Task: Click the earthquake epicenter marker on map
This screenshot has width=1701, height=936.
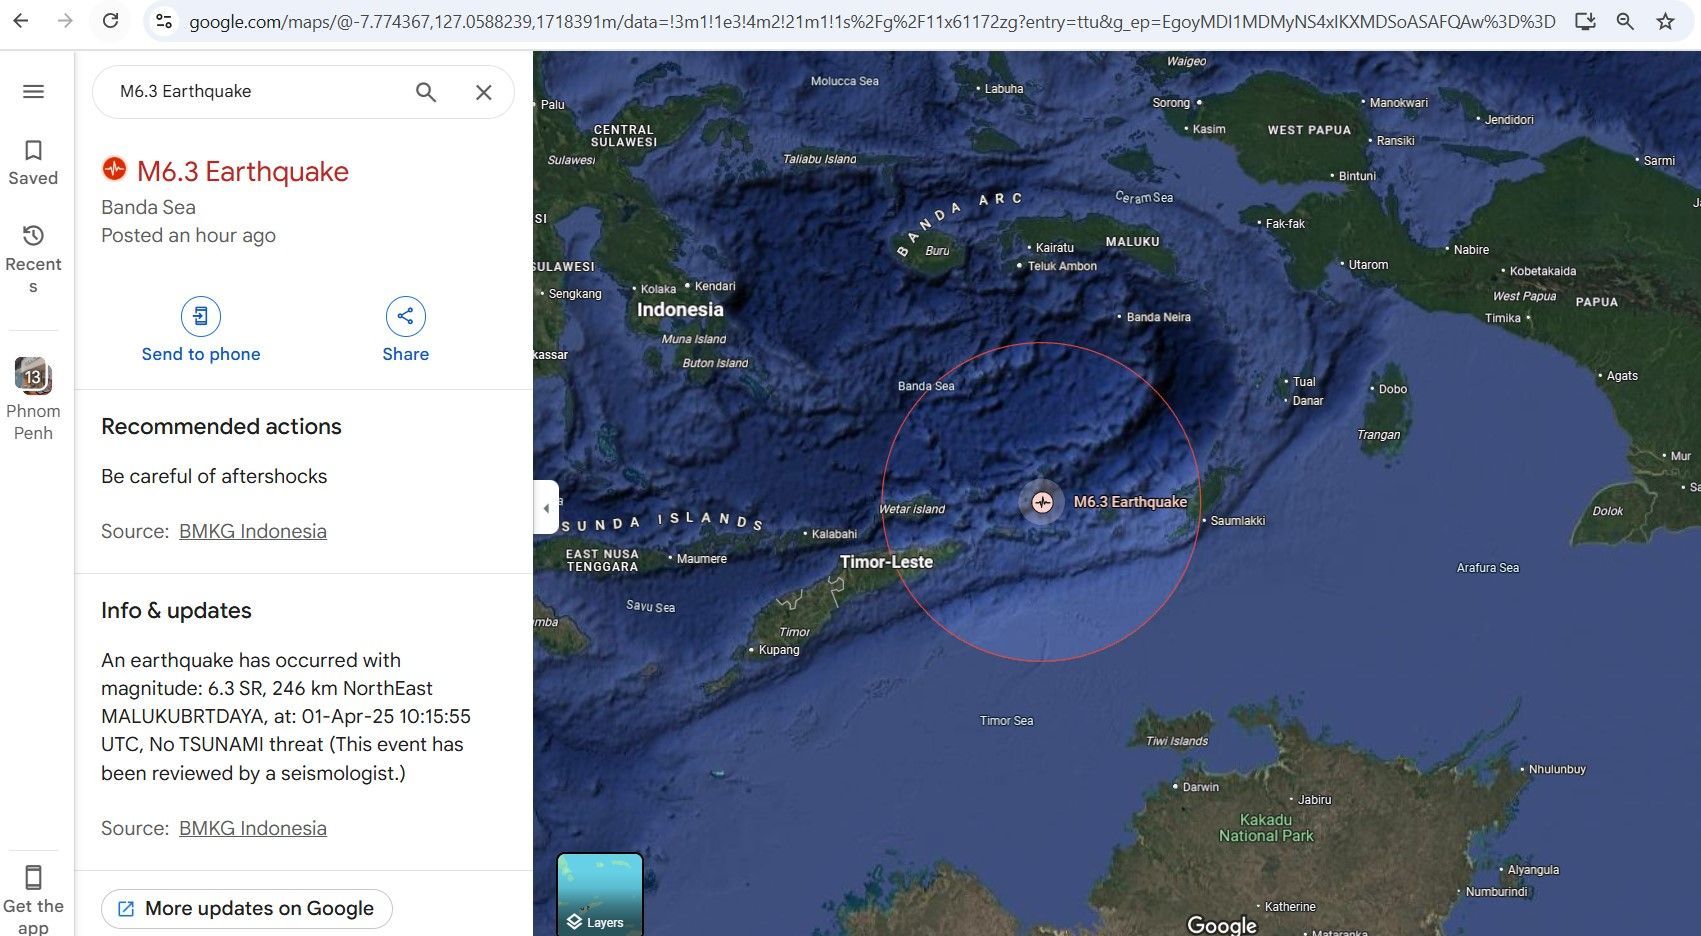Action: pyautogui.click(x=1042, y=502)
